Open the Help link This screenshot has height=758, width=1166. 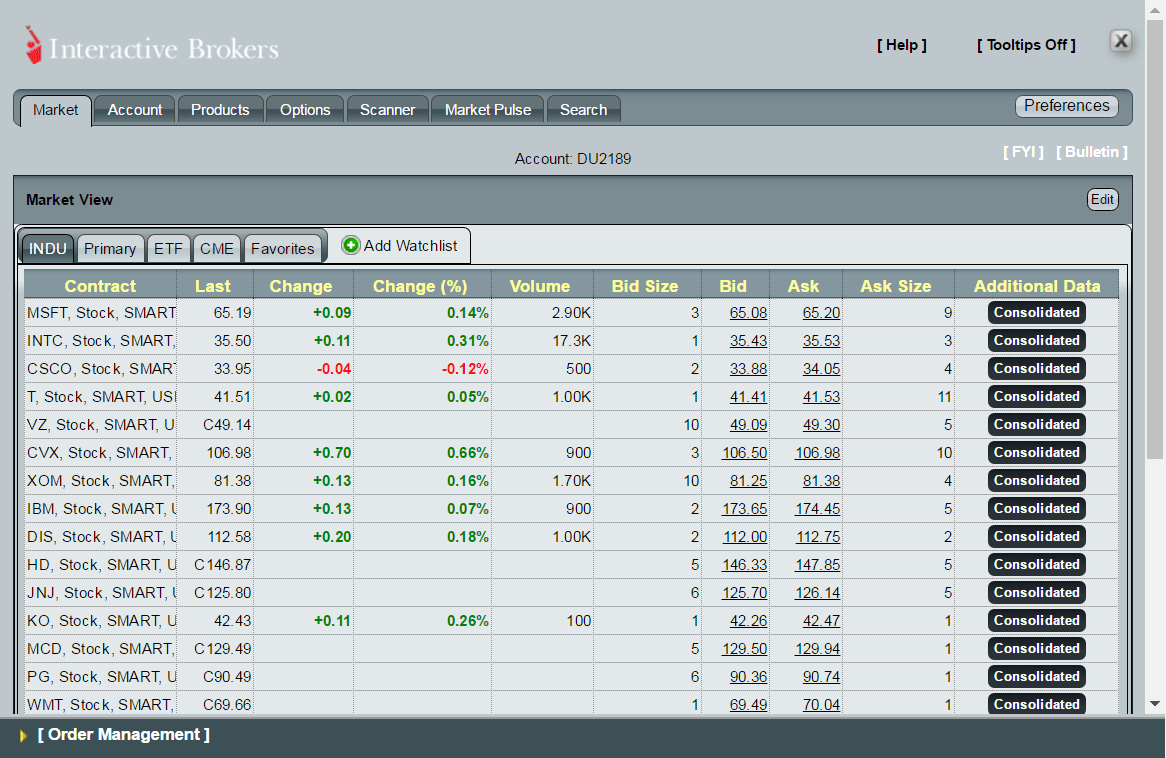click(x=901, y=45)
